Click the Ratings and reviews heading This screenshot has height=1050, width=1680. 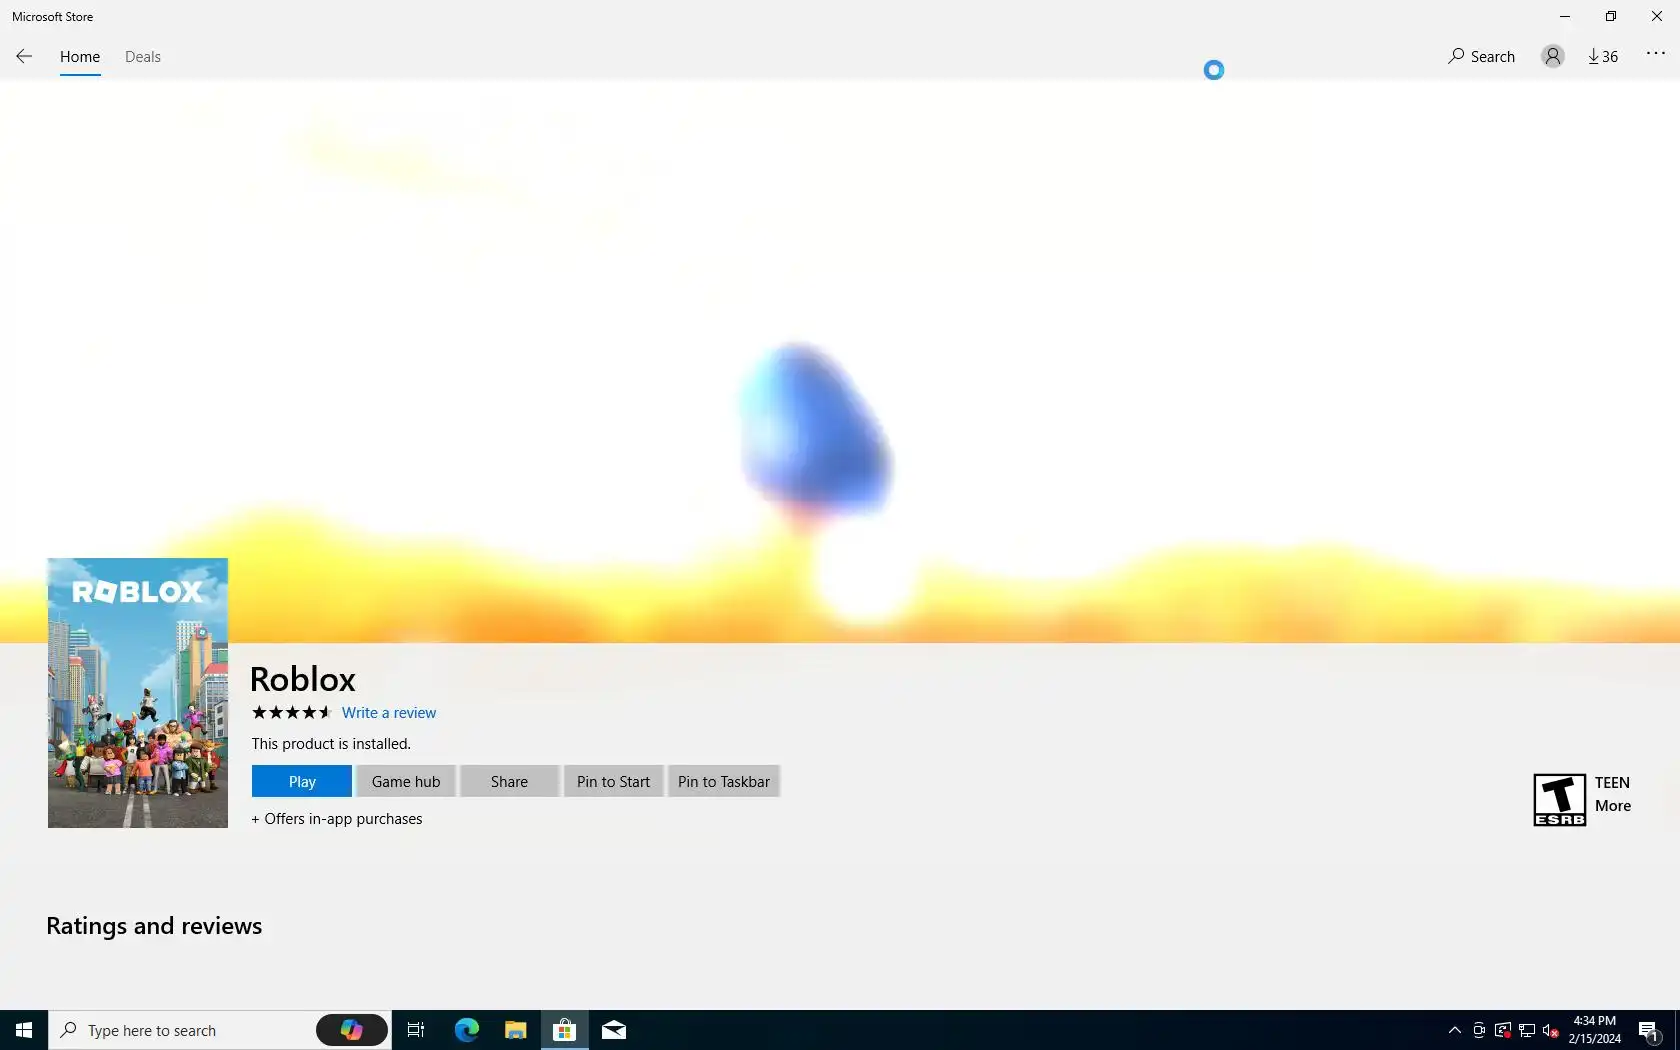pyautogui.click(x=154, y=926)
